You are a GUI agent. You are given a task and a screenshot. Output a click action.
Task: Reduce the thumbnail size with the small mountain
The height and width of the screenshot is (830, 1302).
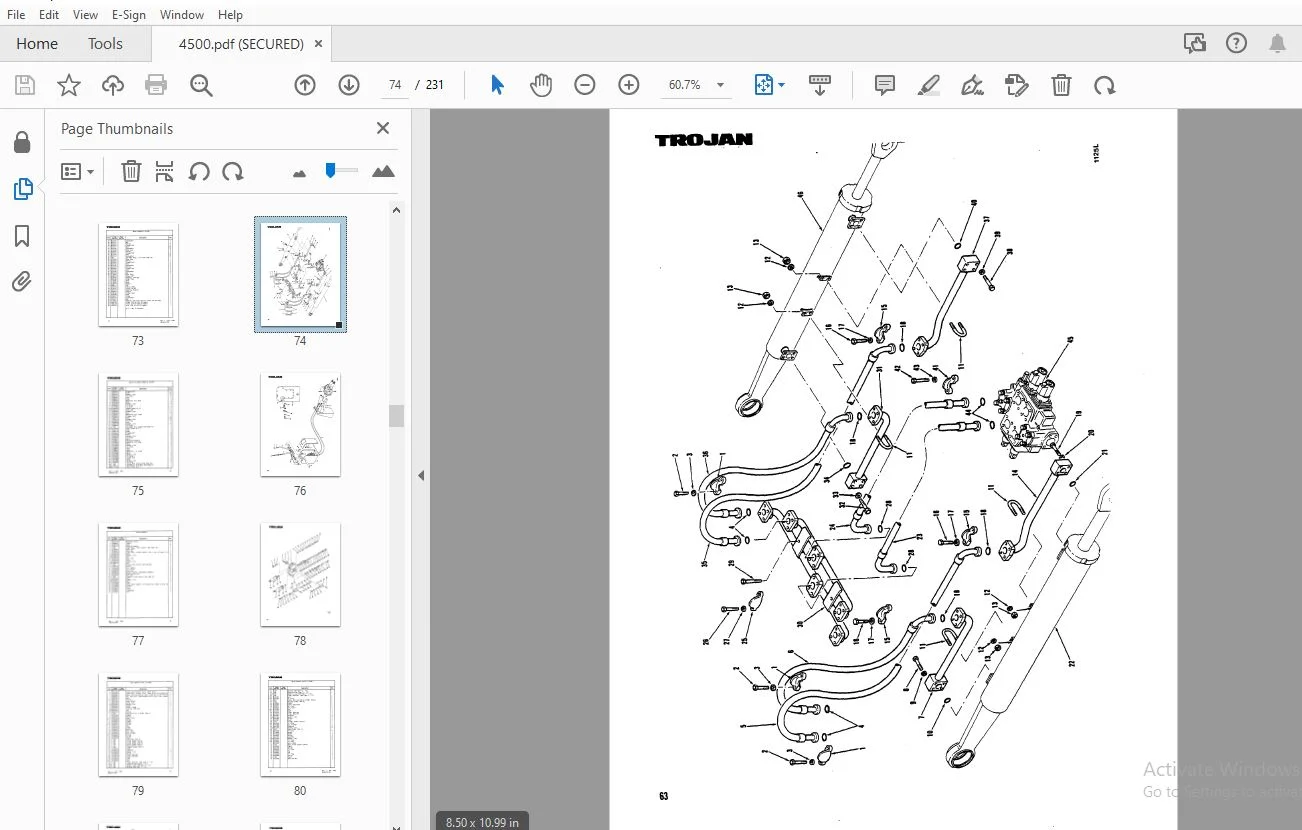click(299, 173)
